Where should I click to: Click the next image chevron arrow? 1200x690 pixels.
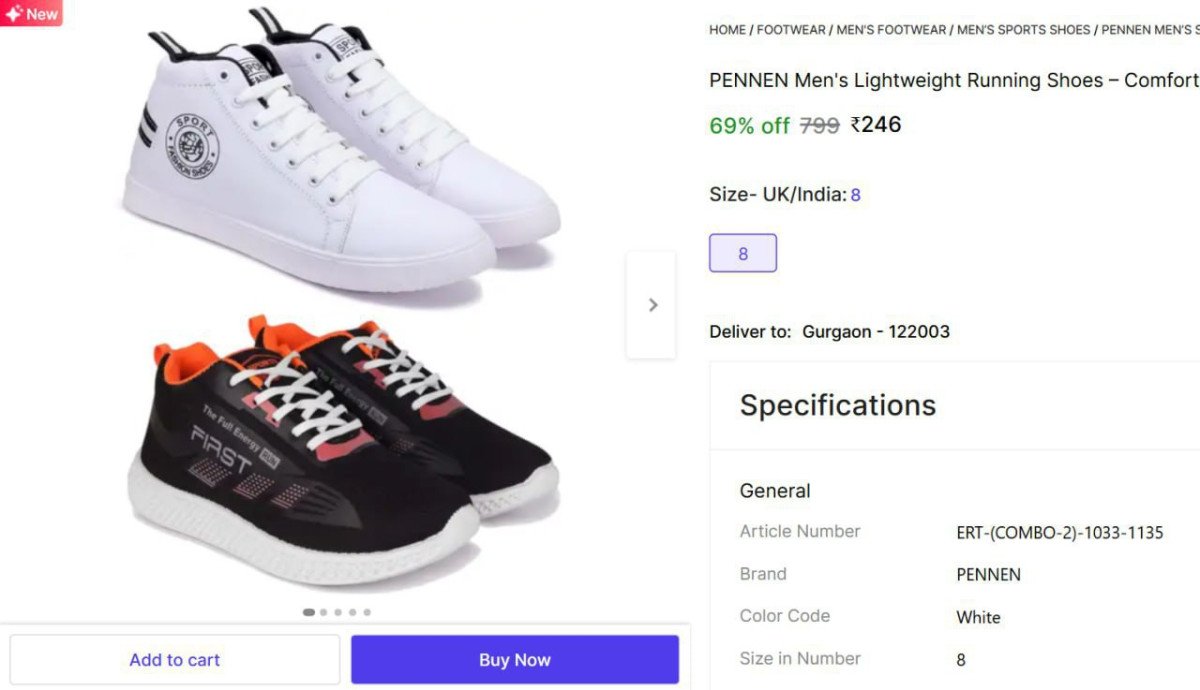point(652,305)
